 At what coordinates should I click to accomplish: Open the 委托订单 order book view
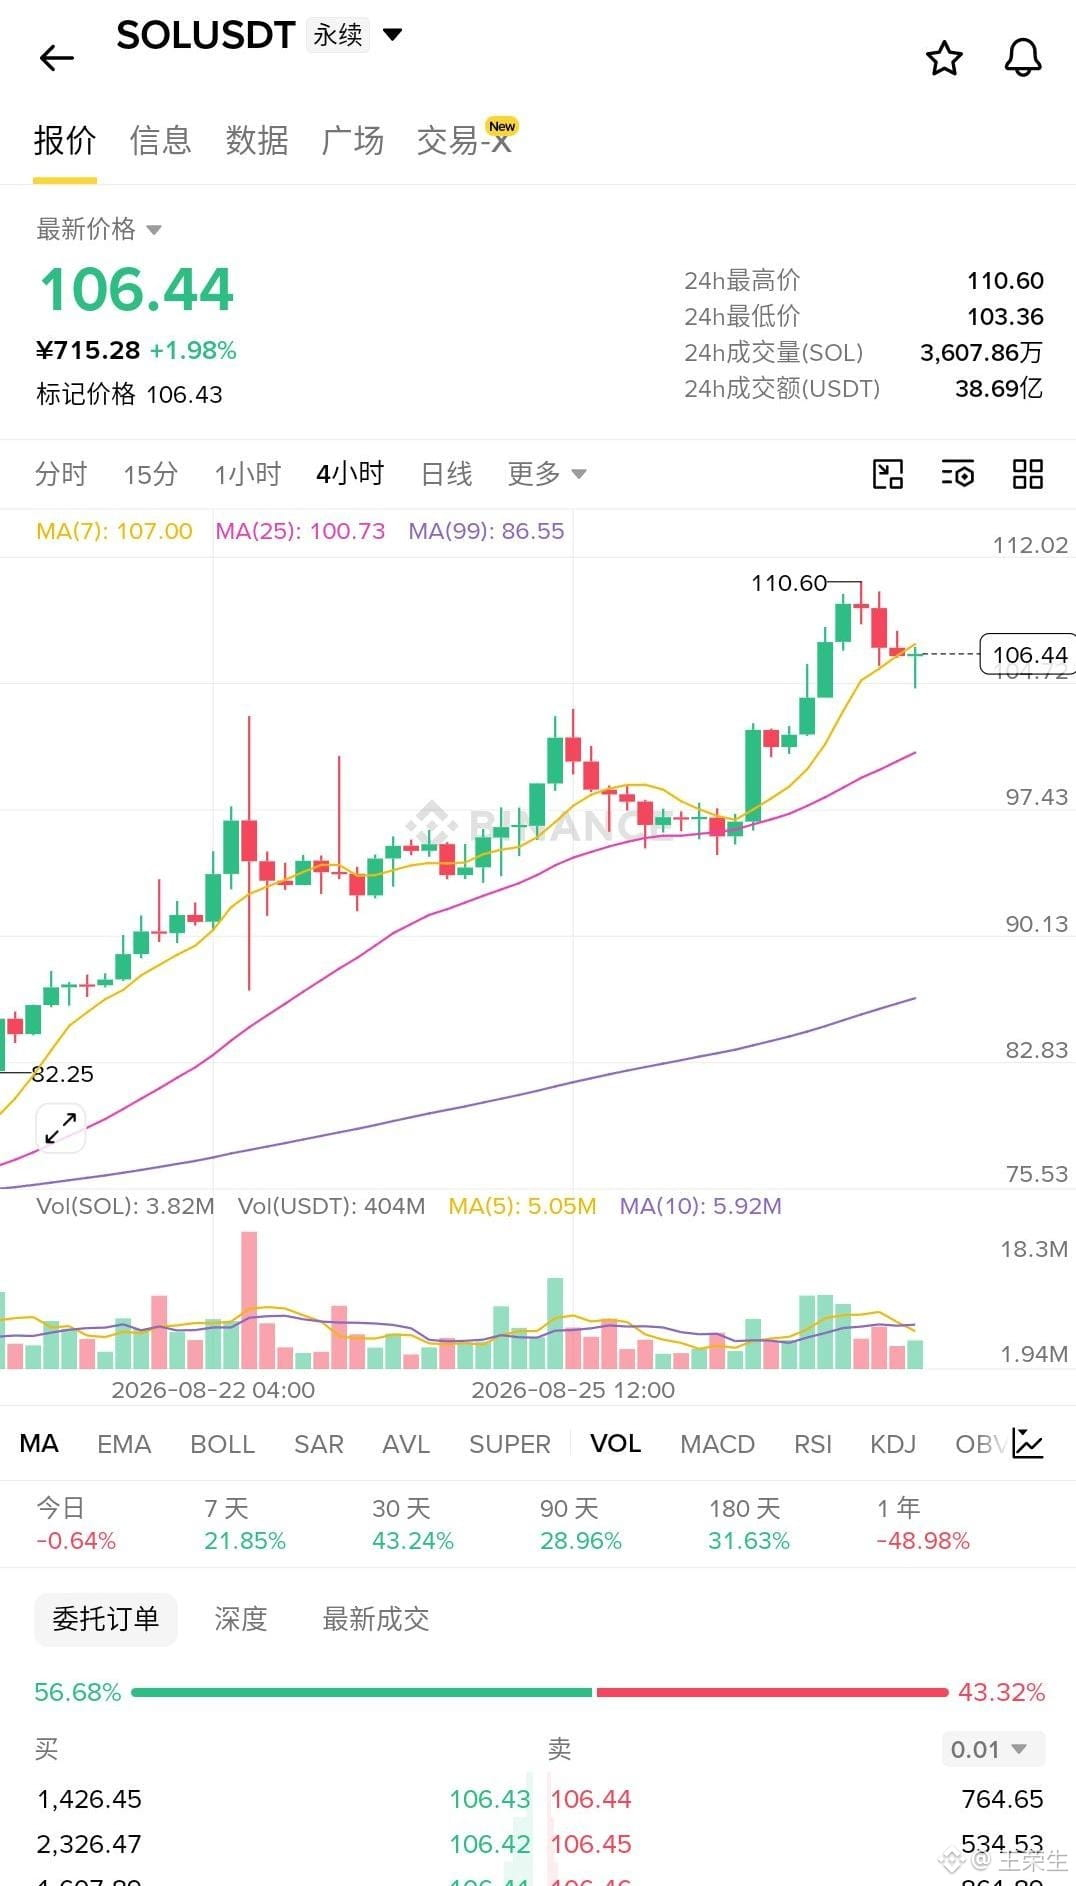click(106, 1619)
